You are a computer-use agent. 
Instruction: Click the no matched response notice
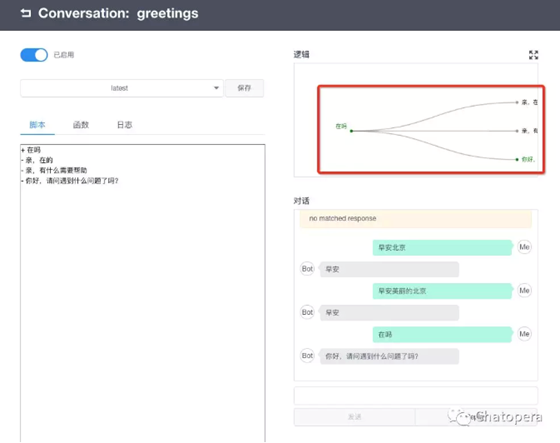[x=416, y=218]
